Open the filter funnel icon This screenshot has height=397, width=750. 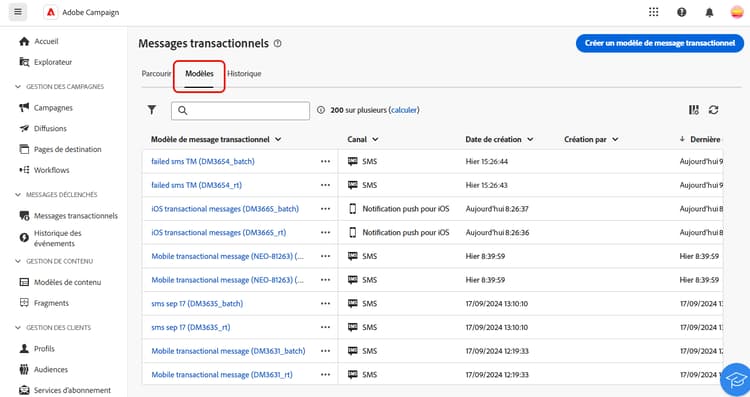click(x=152, y=110)
